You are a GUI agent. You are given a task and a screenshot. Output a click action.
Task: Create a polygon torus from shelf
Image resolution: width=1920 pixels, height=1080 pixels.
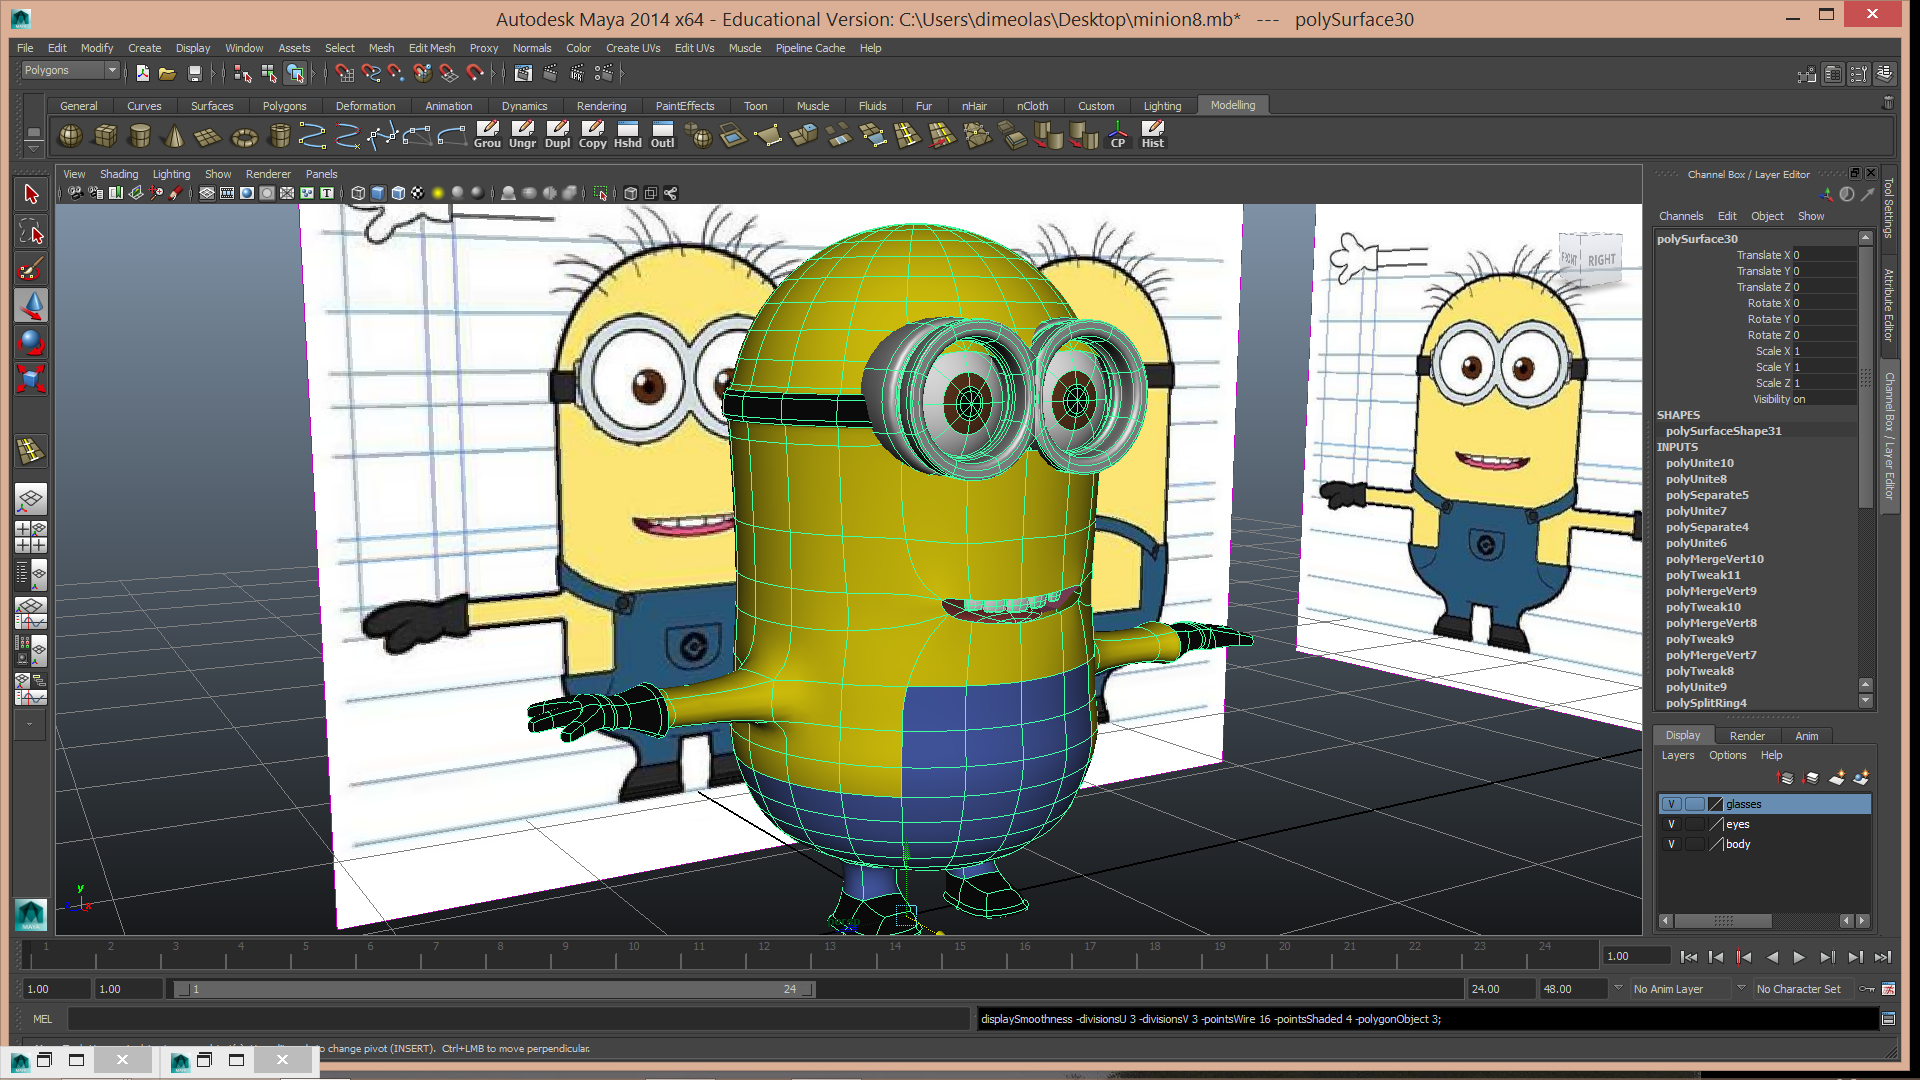[244, 135]
